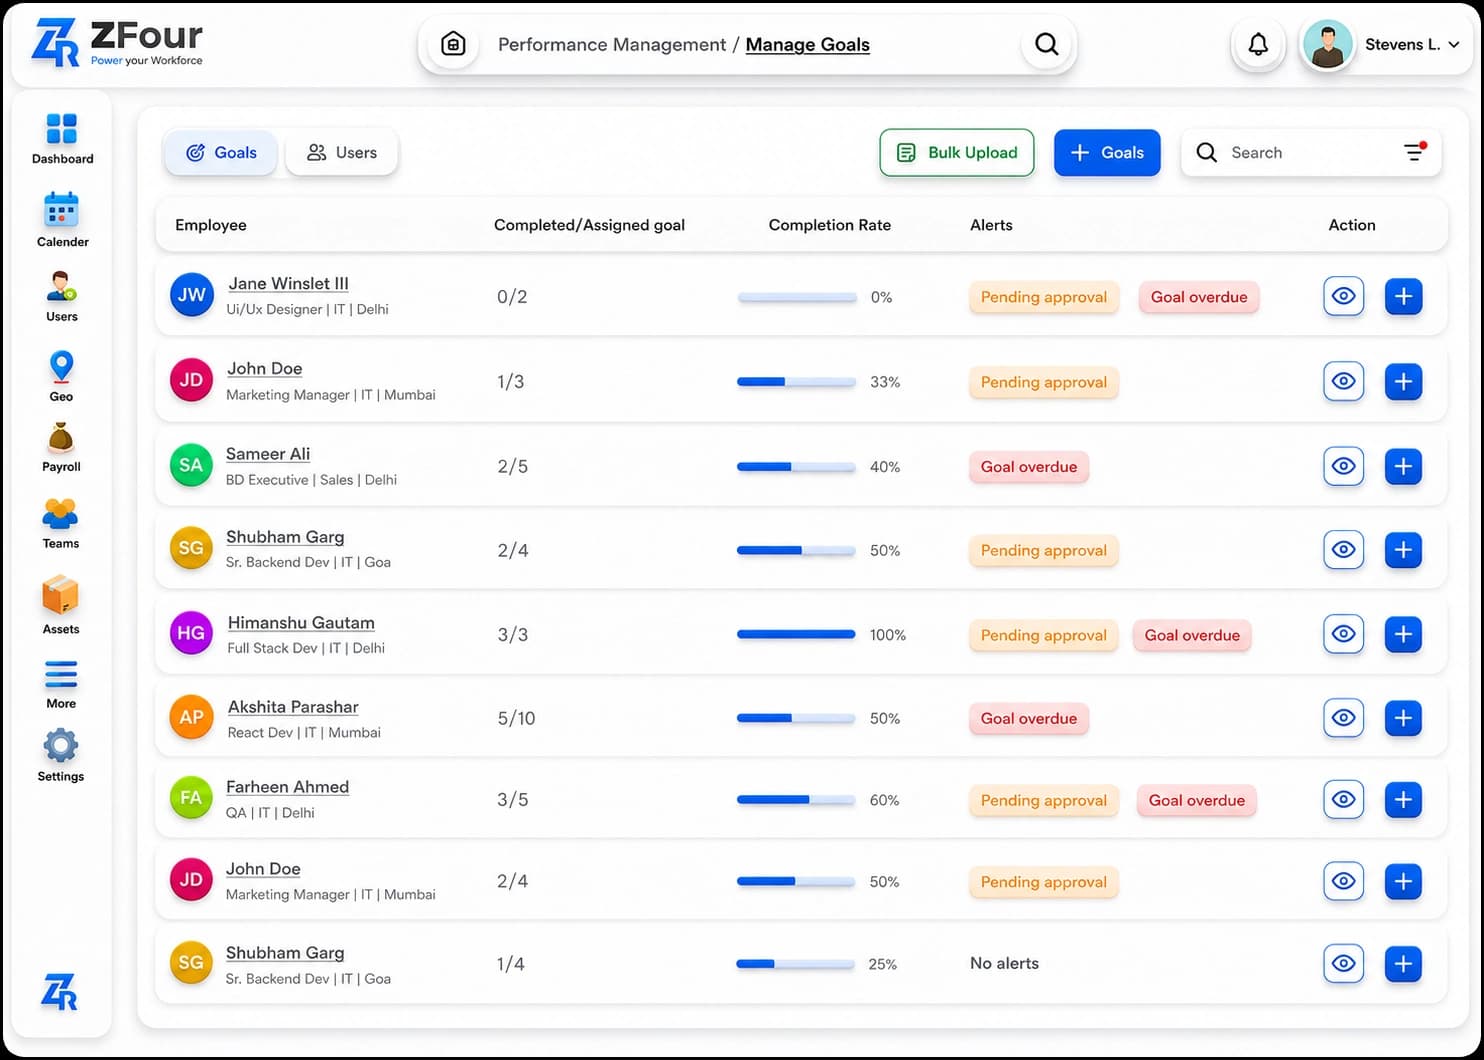Add goal for Shubham Garg 1/4 row
Image resolution: width=1484 pixels, height=1060 pixels.
pyautogui.click(x=1403, y=963)
